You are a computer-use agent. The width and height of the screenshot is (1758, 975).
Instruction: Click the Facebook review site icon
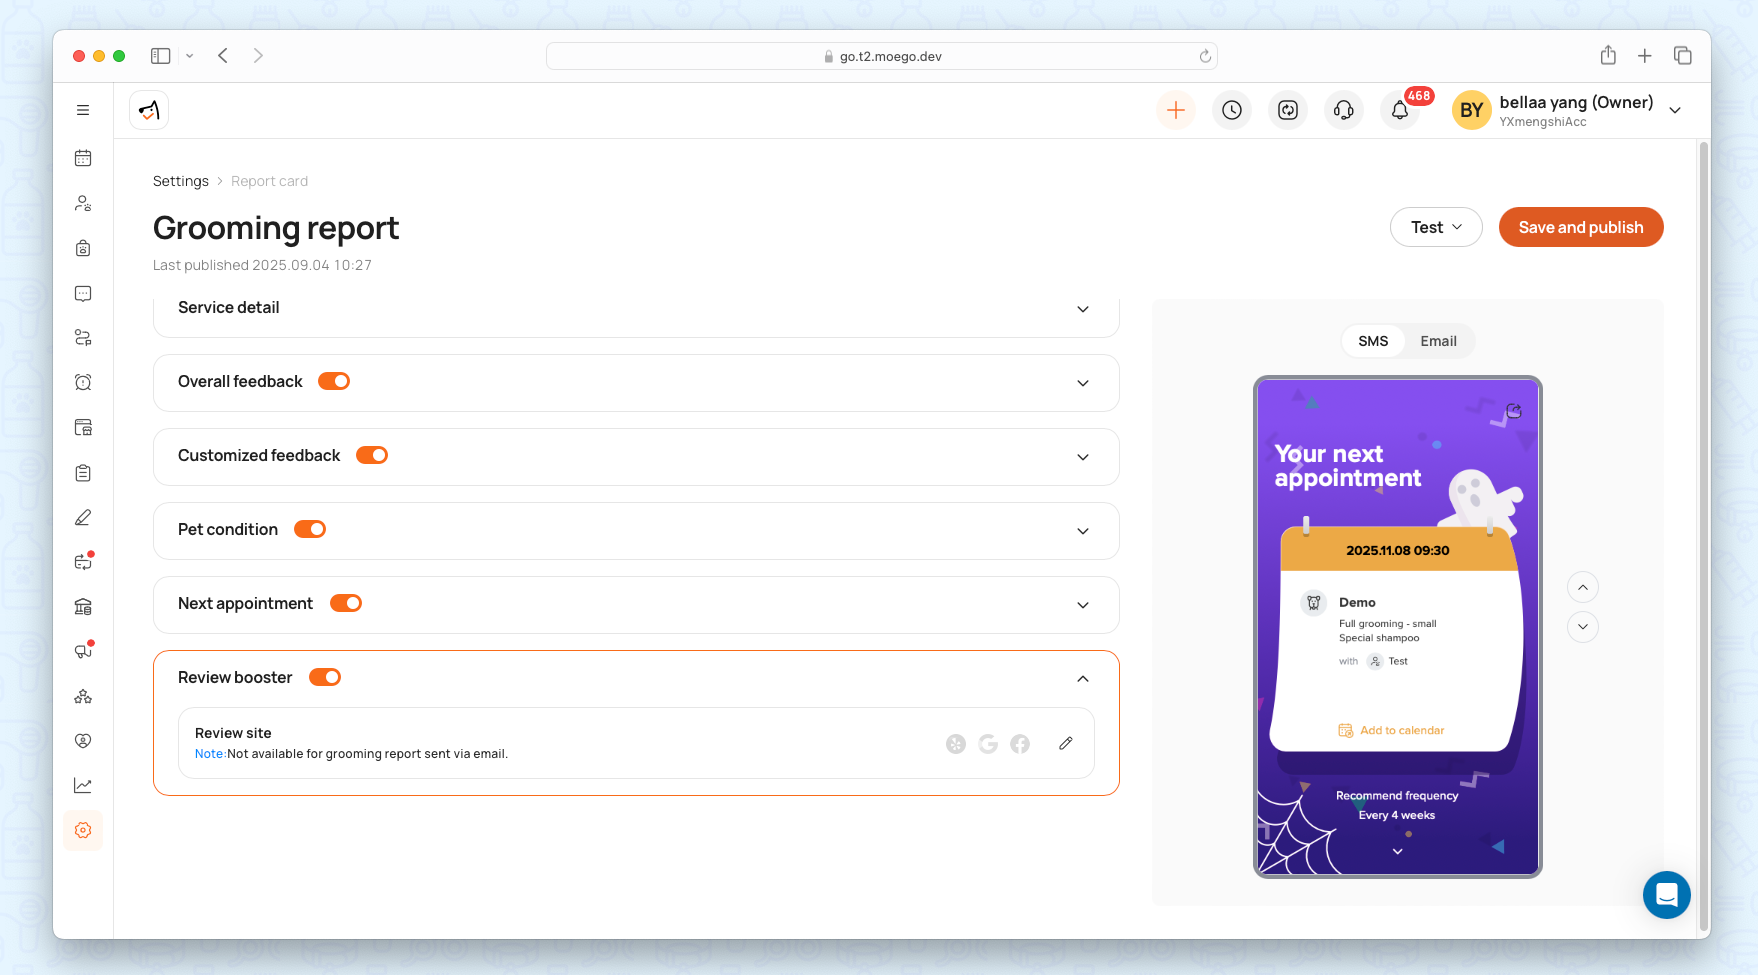pyautogui.click(x=1020, y=743)
